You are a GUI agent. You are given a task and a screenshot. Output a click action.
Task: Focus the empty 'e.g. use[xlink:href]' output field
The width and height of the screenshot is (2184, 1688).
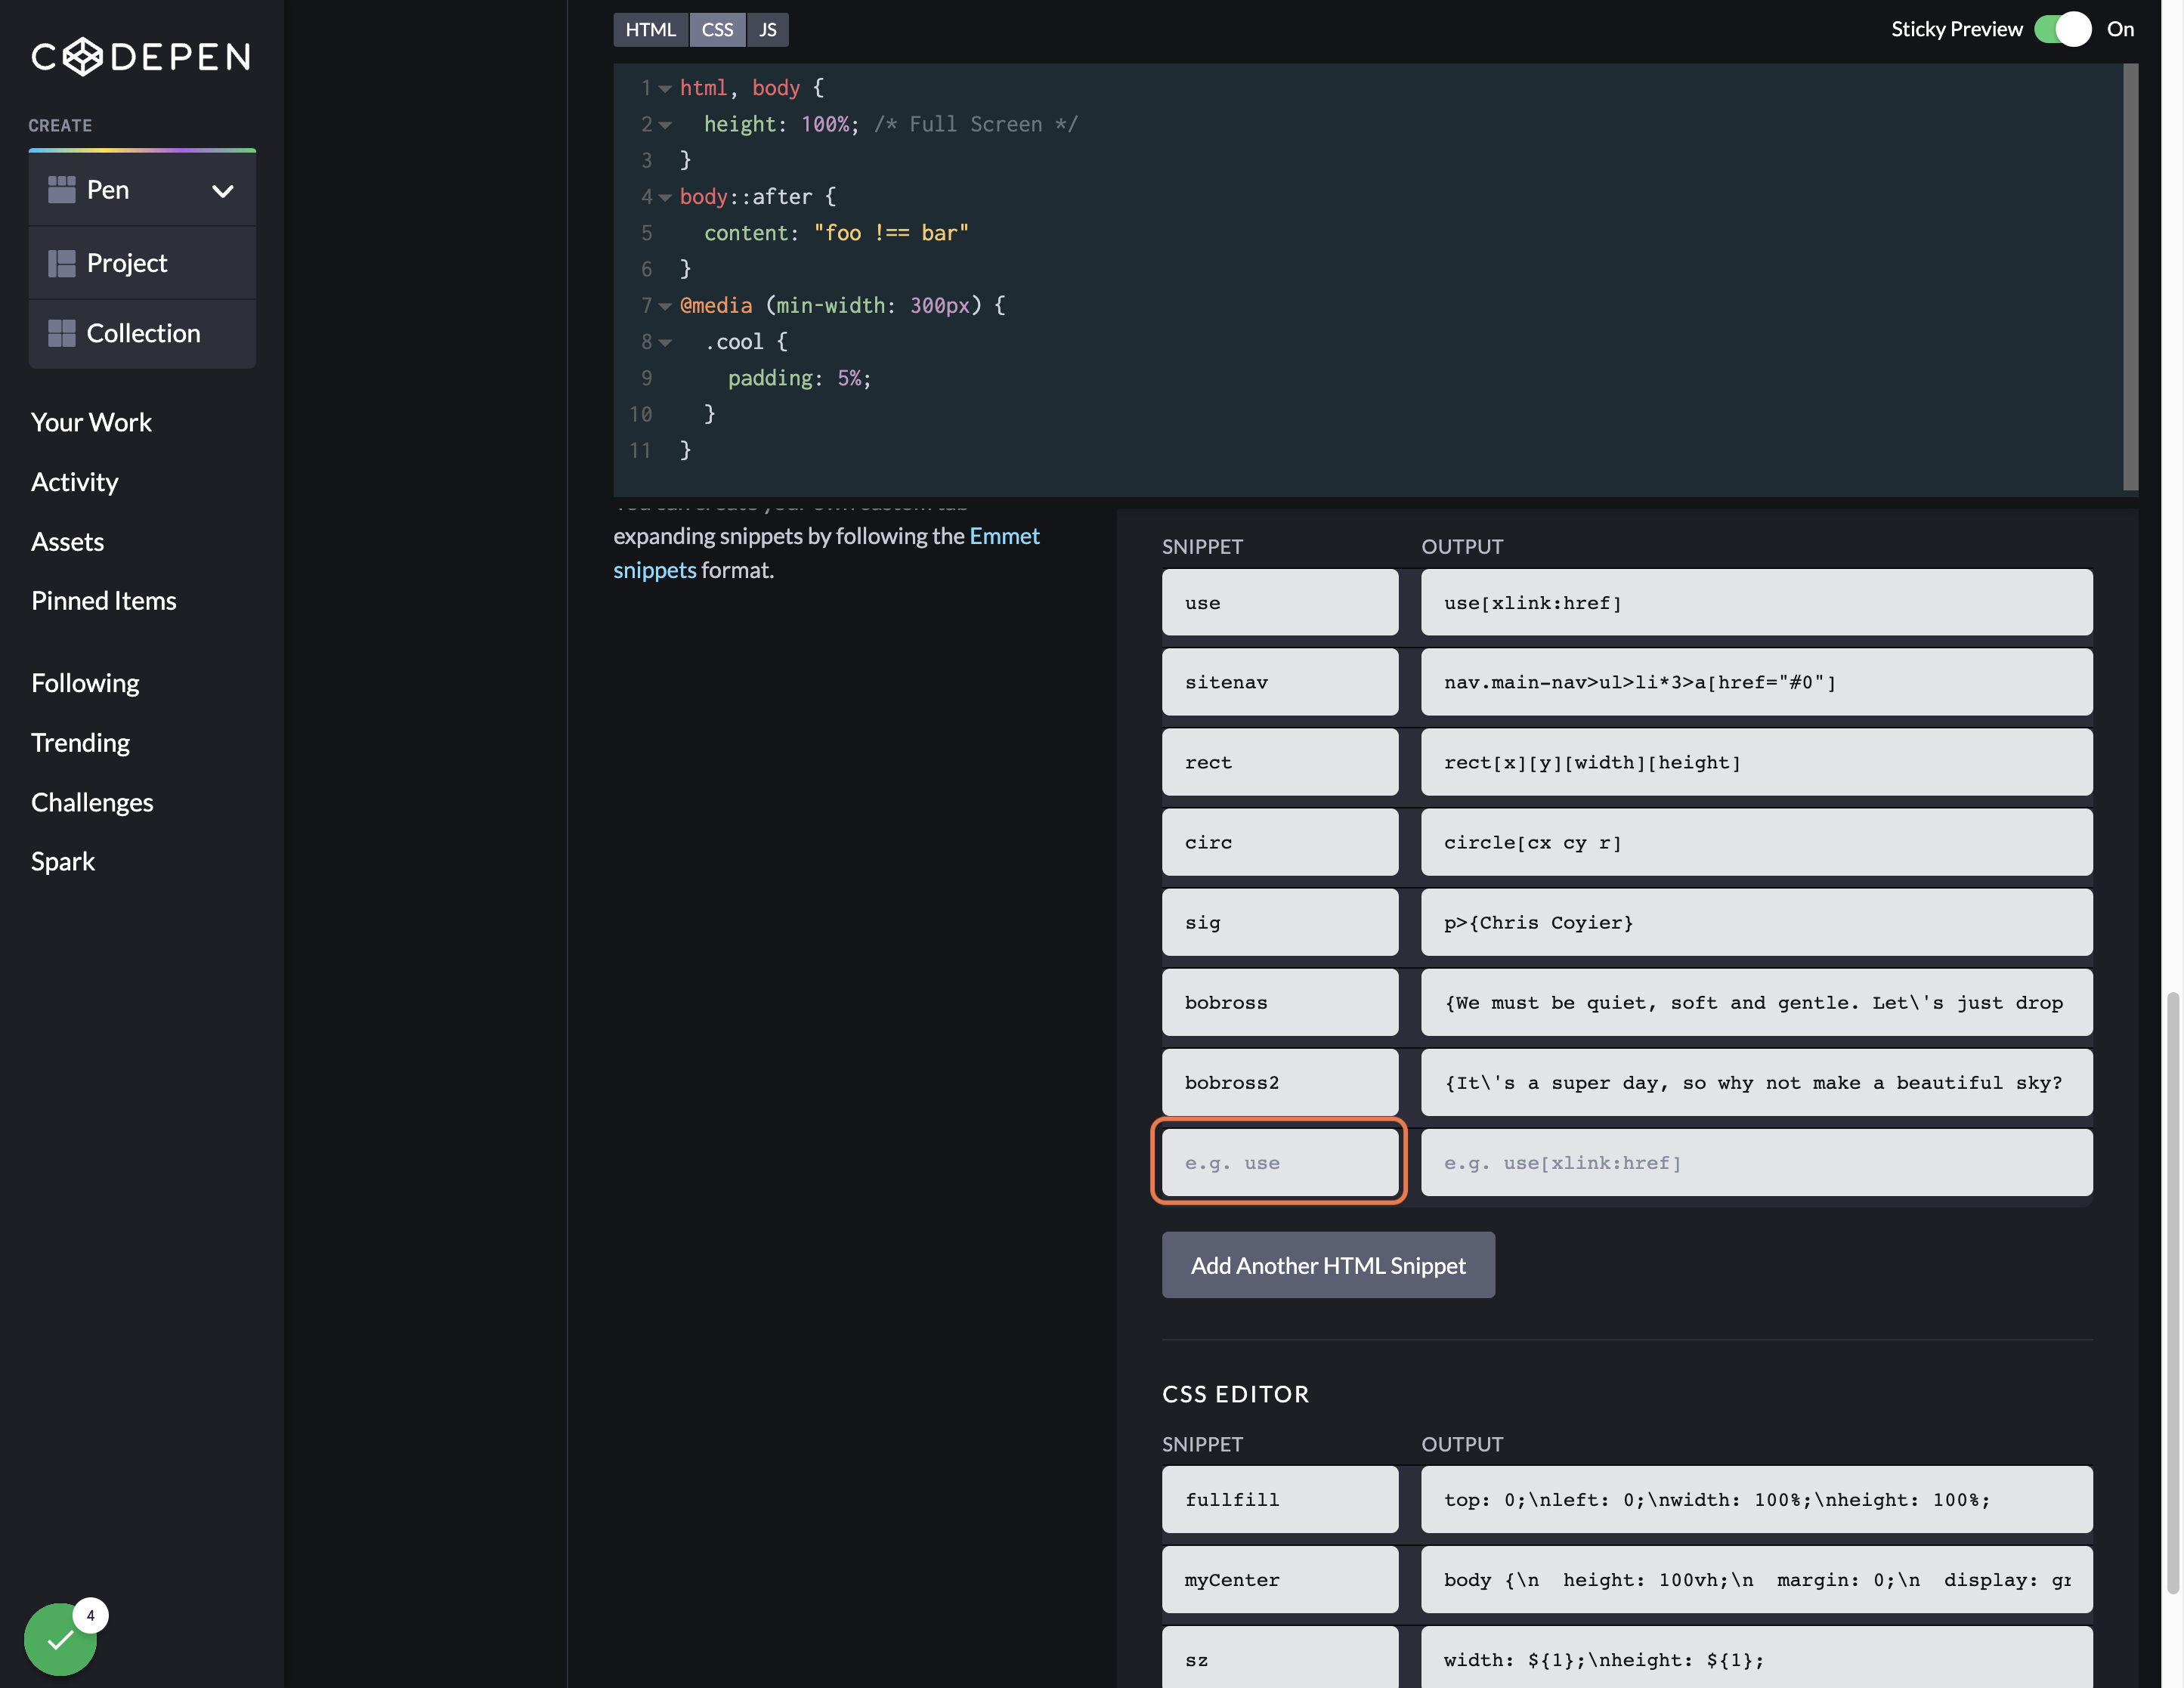click(1756, 1162)
